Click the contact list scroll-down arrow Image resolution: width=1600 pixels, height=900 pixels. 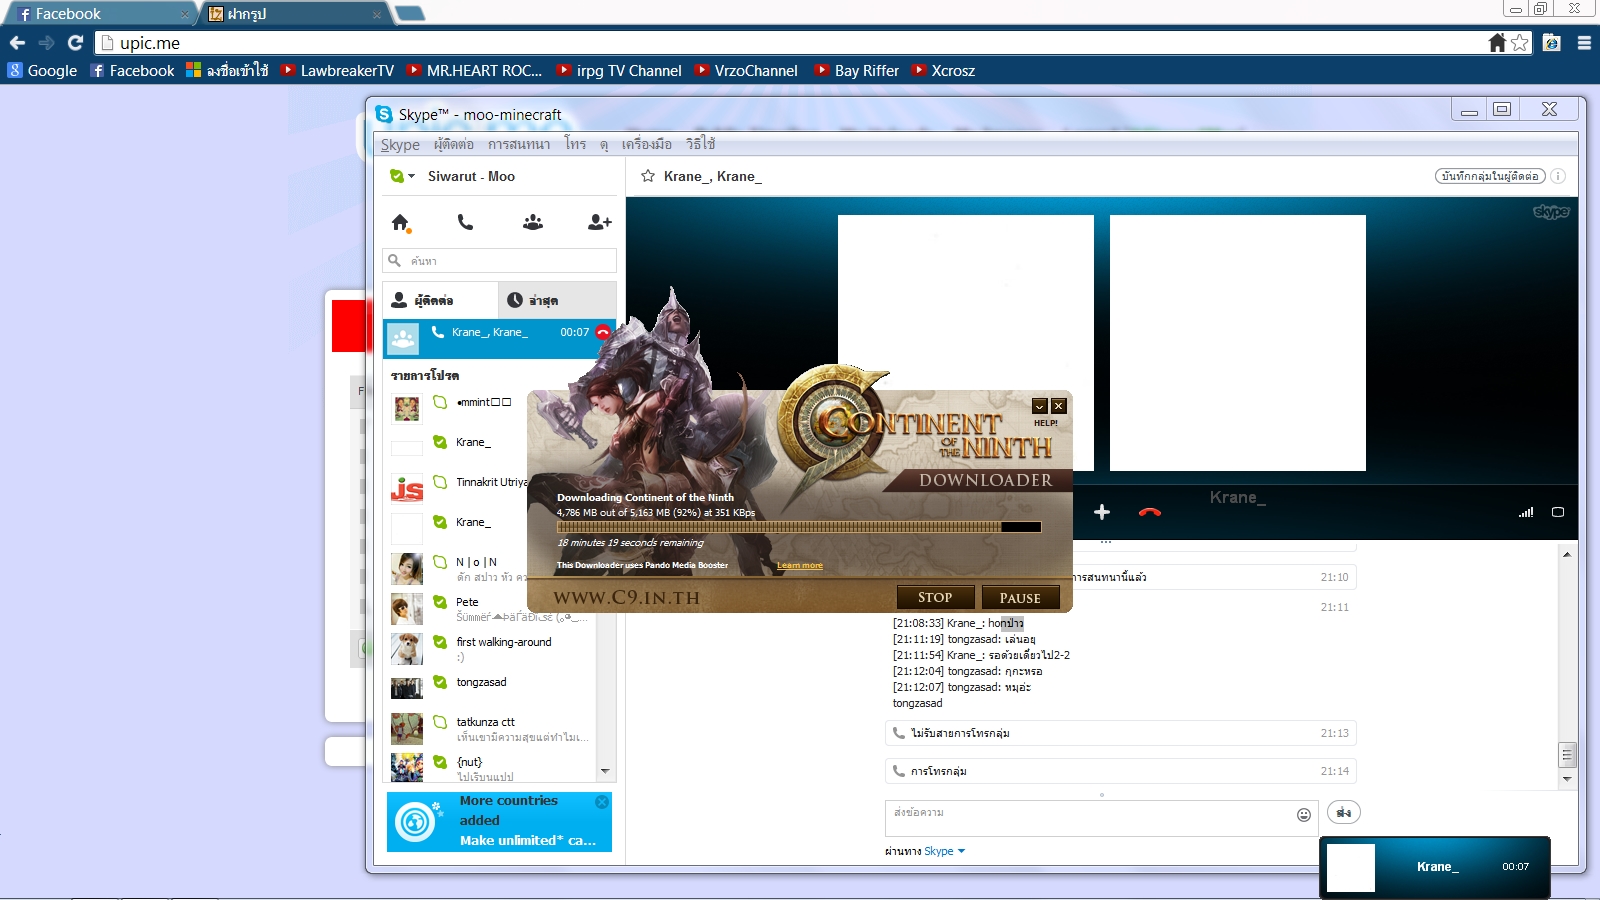[x=605, y=771]
